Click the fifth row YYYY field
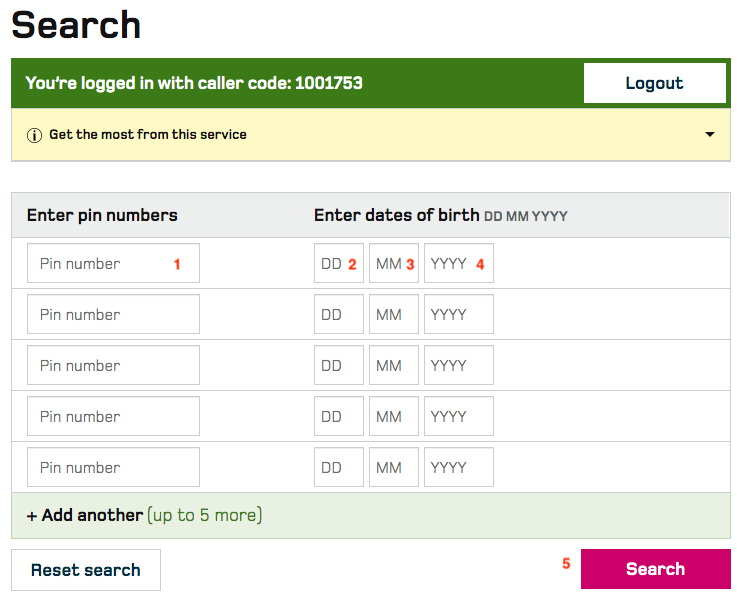The width and height of the screenshot is (737, 597). tap(459, 467)
